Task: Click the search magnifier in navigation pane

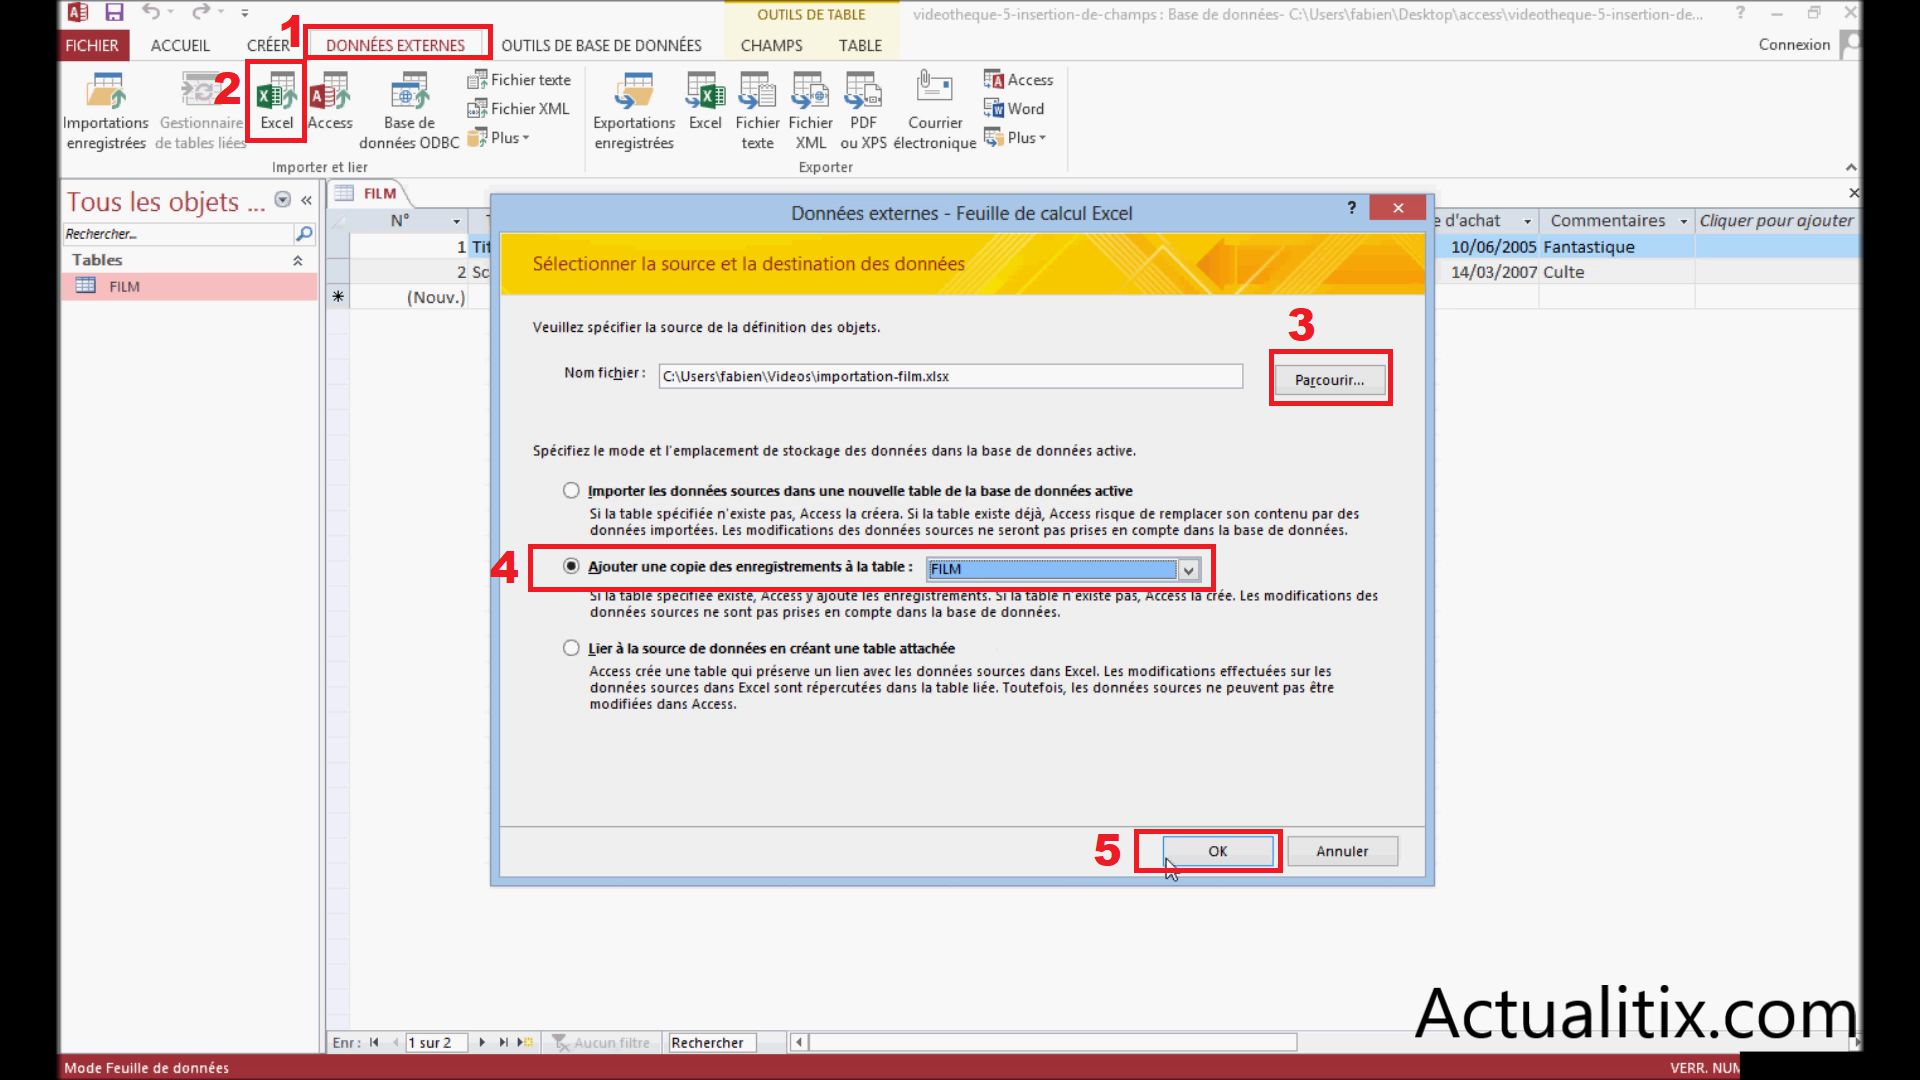Action: (304, 234)
